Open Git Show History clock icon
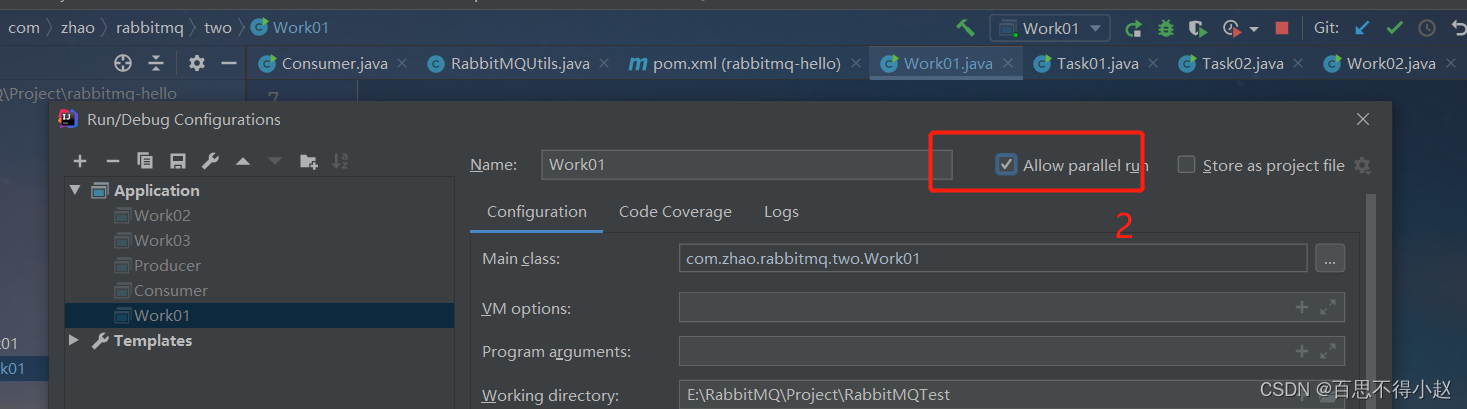The image size is (1467, 409). (x=1427, y=28)
